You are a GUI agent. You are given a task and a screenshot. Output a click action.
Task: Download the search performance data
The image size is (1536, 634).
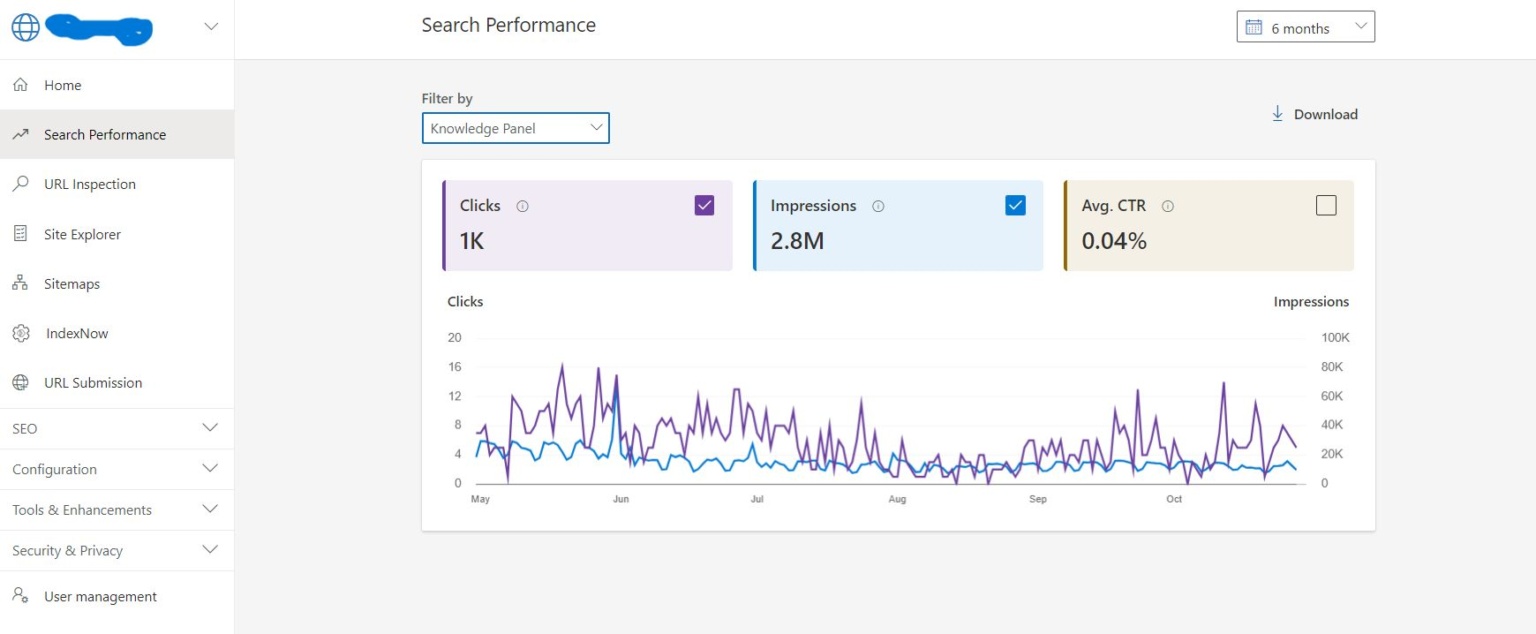tap(1315, 114)
